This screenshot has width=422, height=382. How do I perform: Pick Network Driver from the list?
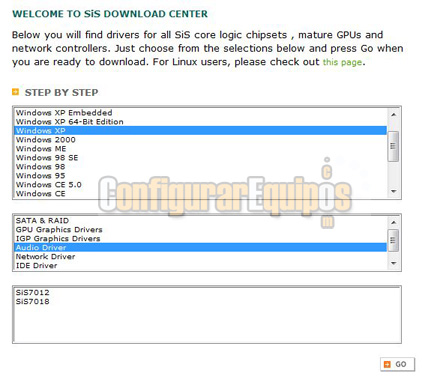tap(200, 257)
